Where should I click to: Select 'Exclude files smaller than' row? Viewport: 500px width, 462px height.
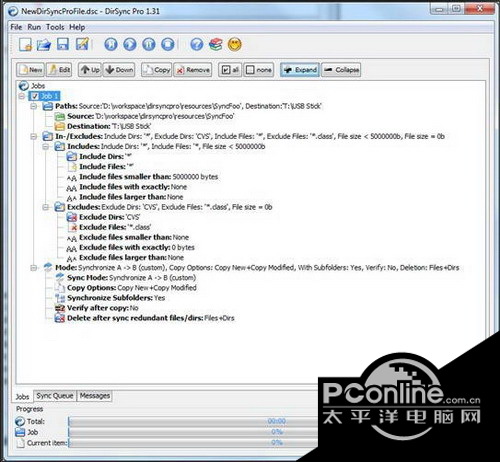click(x=128, y=237)
